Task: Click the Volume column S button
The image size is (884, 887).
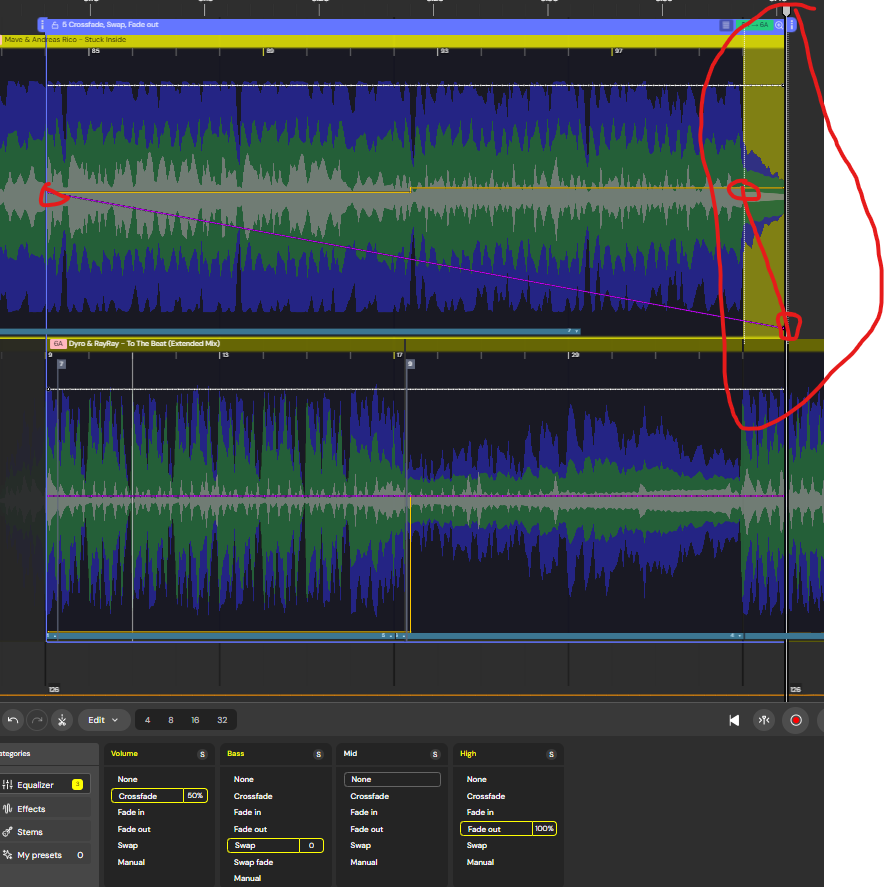Action: pos(202,754)
